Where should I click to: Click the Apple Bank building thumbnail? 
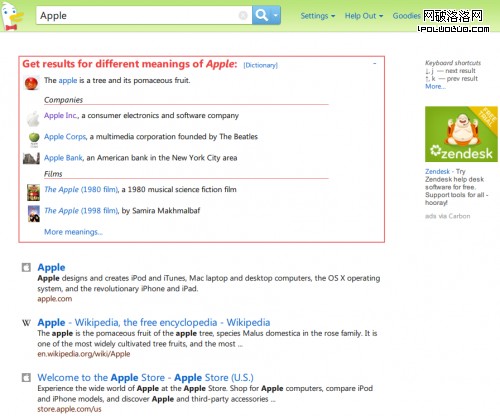coord(31,159)
